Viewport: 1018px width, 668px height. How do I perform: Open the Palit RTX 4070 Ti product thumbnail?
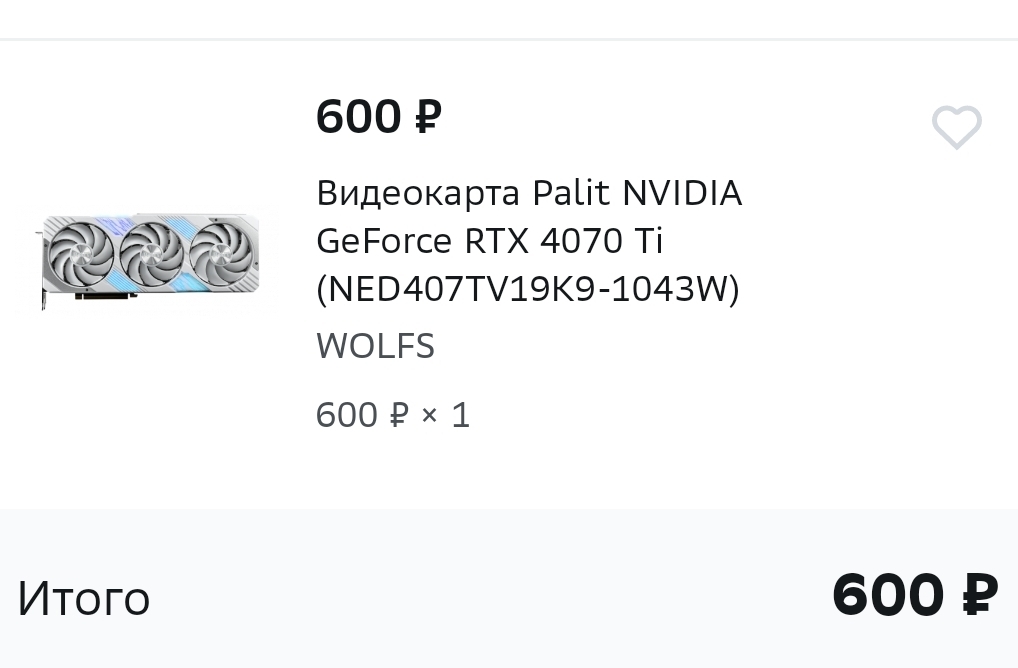tap(147, 261)
